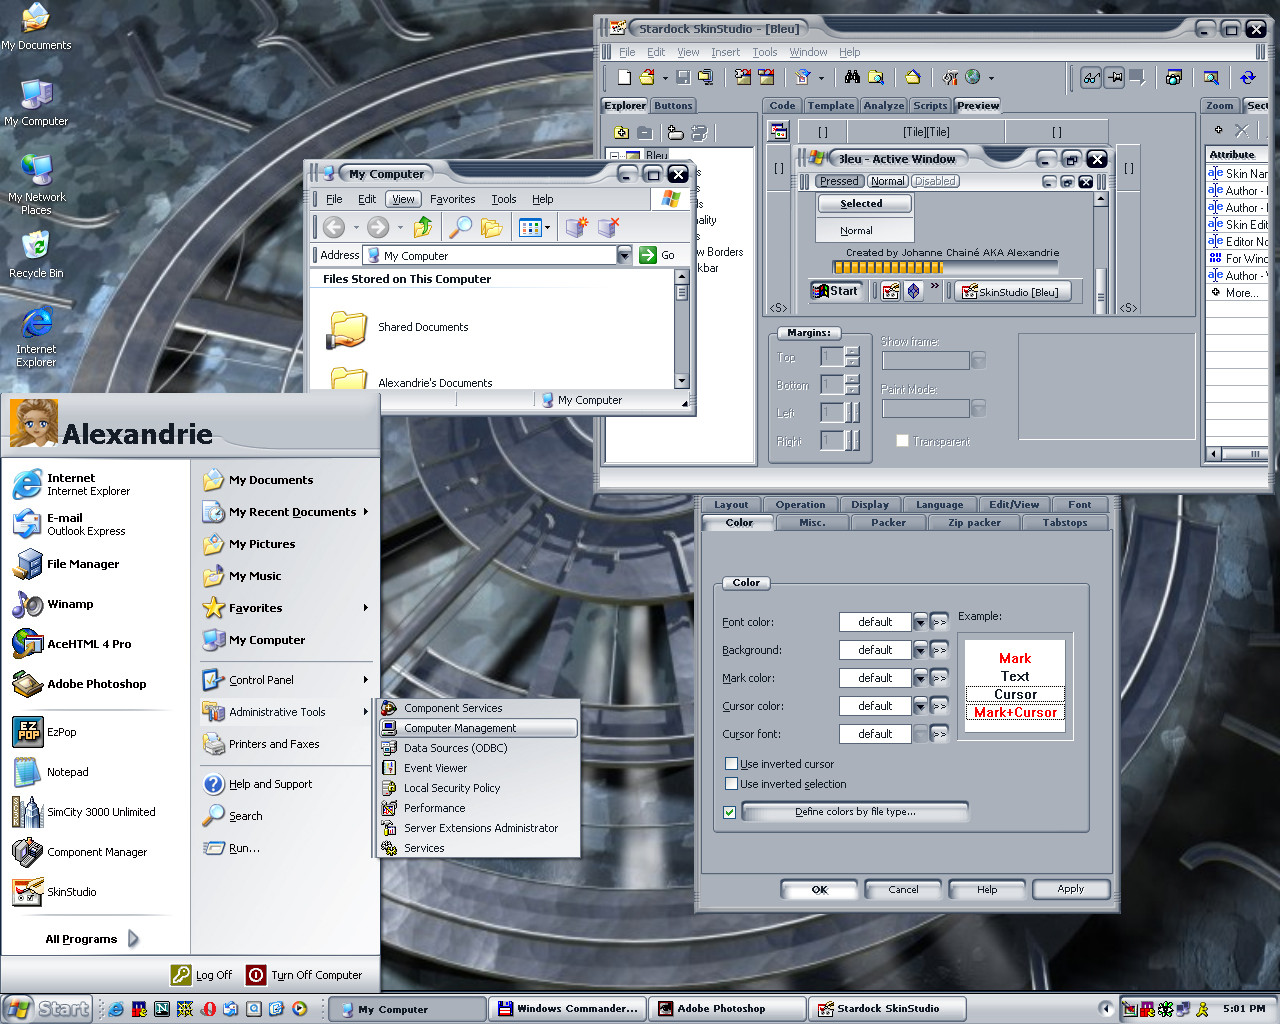Click the Apply button in configuration dialog
This screenshot has height=1024, width=1280.
point(1070,889)
